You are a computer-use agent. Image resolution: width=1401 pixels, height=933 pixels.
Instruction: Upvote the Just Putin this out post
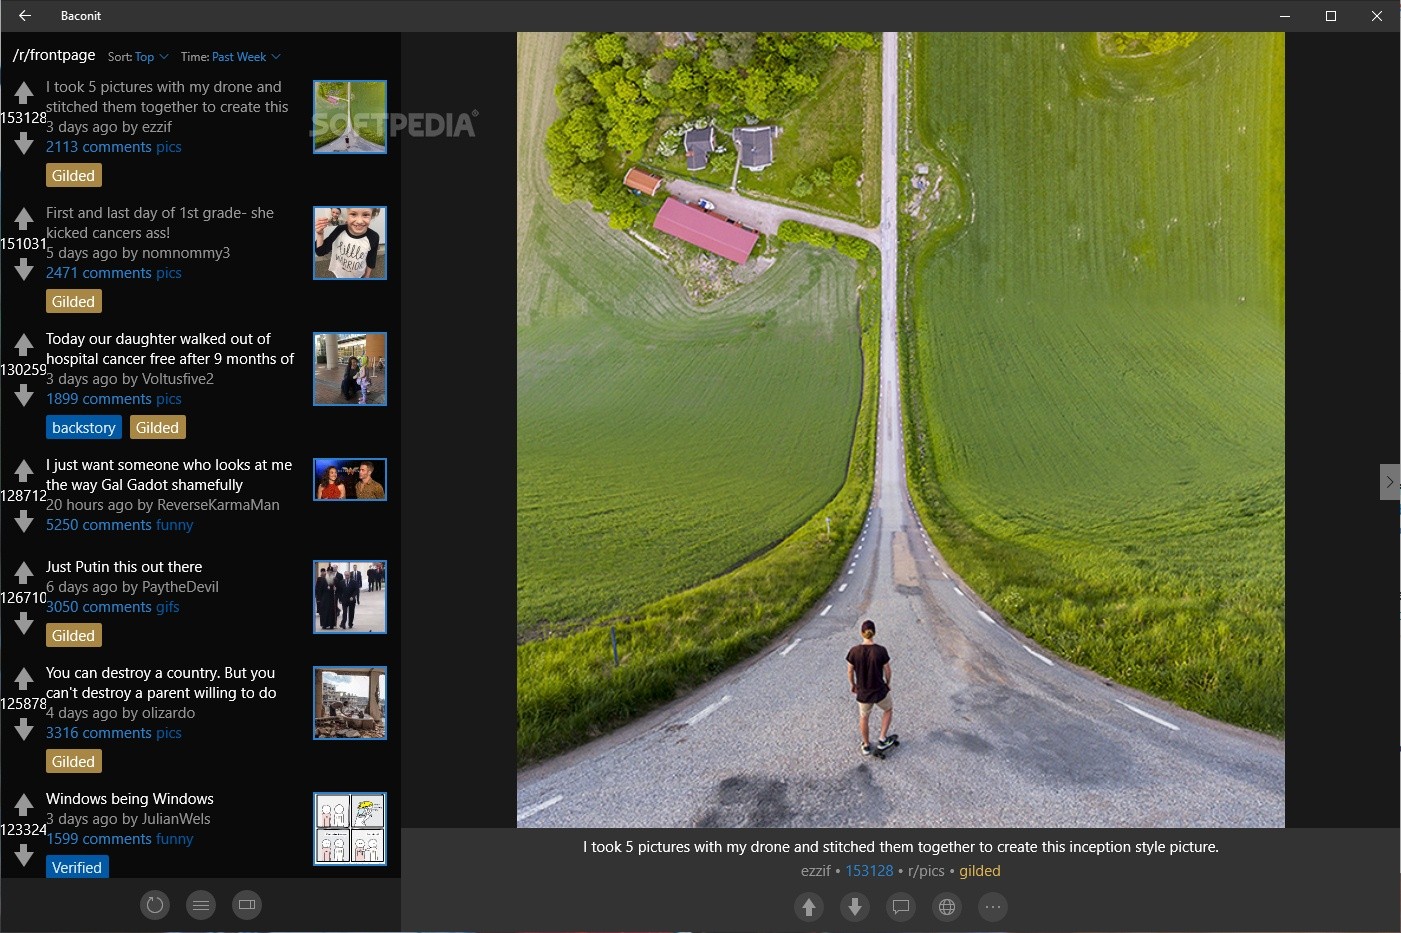tap(24, 573)
